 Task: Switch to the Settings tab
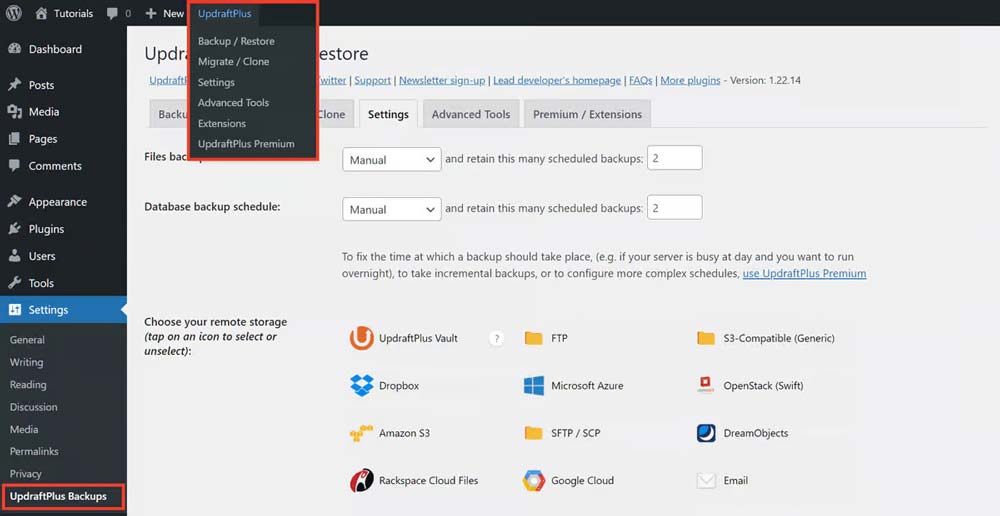click(388, 114)
